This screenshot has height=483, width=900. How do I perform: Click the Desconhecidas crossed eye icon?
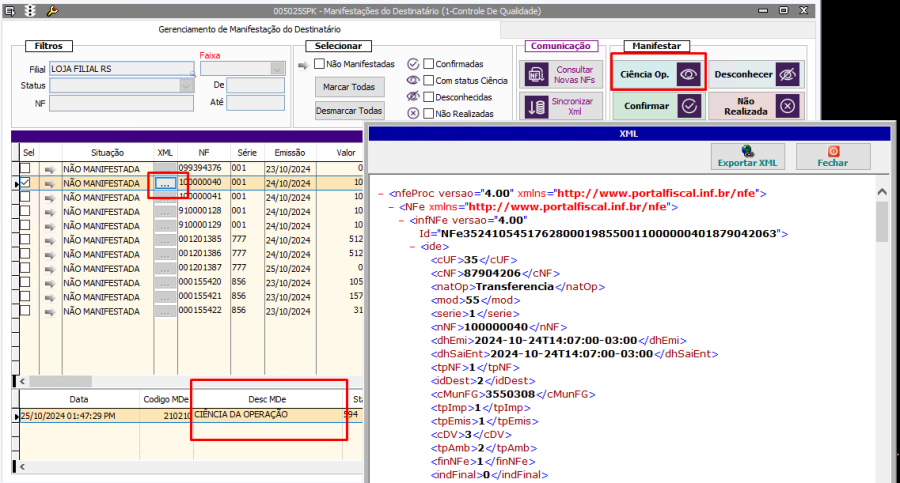click(x=413, y=96)
